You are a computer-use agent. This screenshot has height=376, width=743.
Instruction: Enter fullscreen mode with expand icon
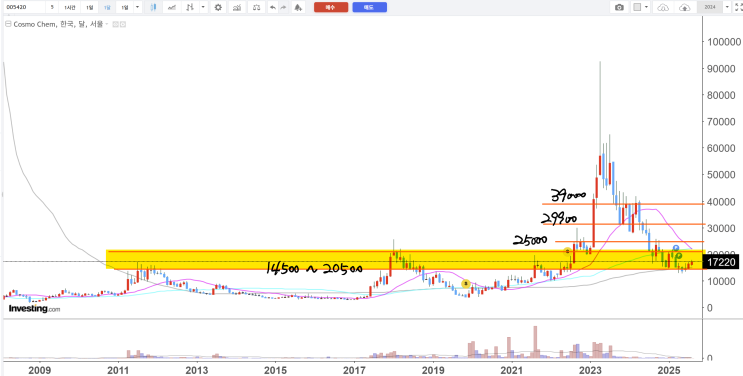coord(738,7)
